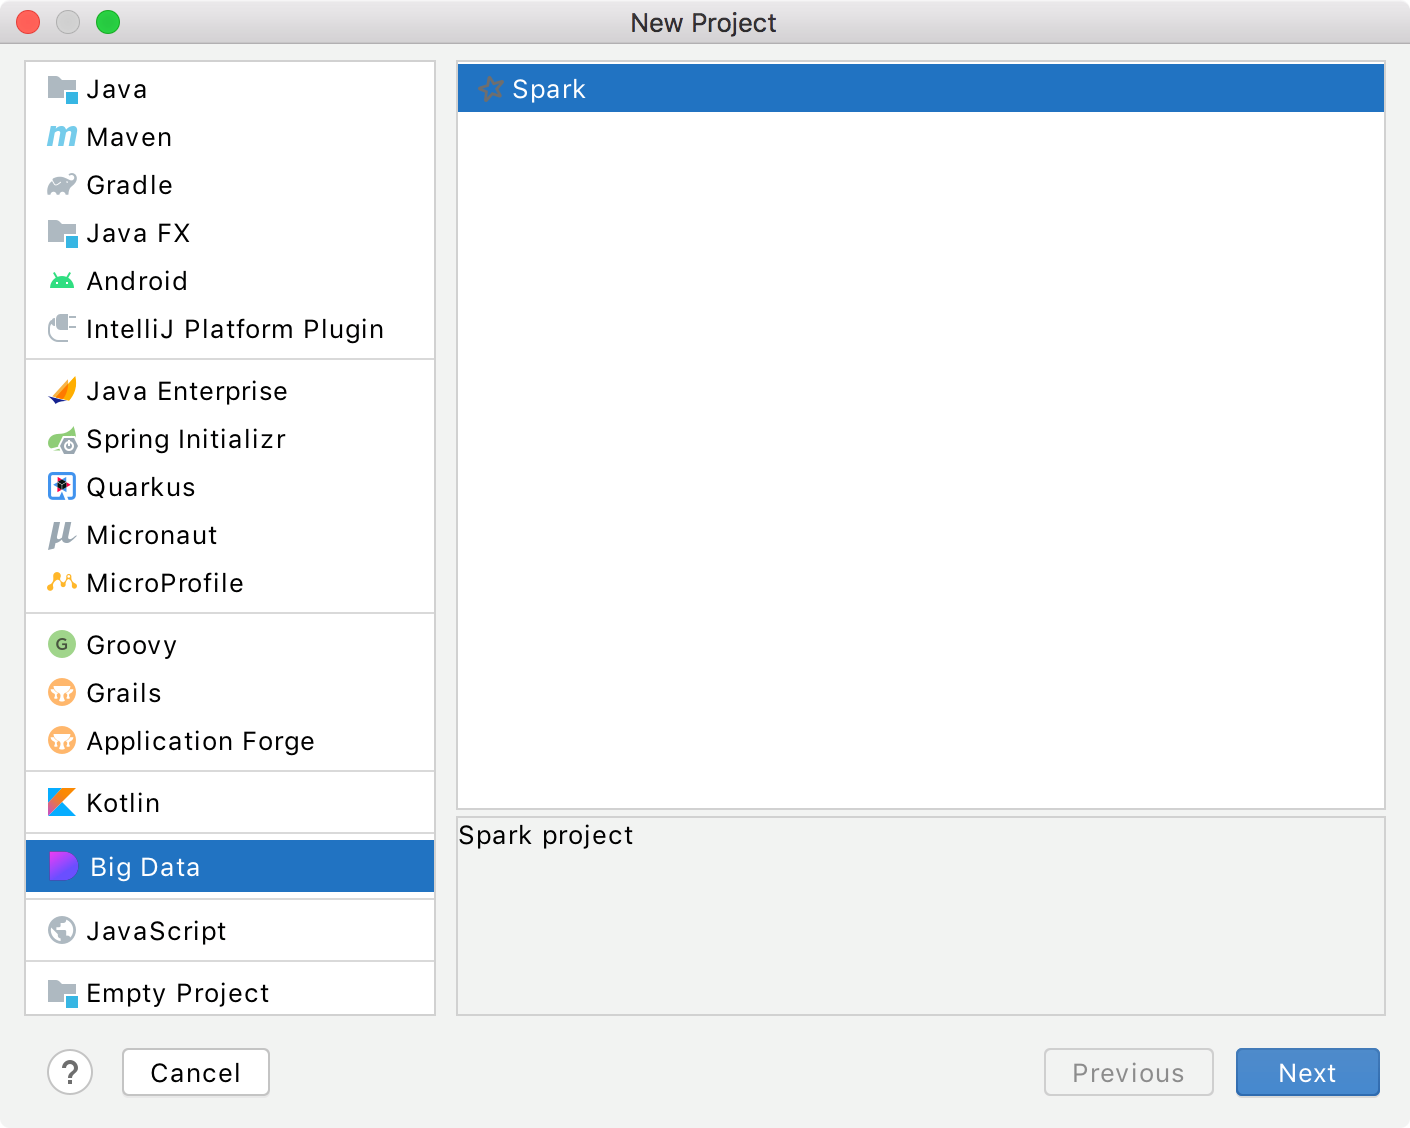Click the IntelliJ Platform Plugin plug icon
The height and width of the screenshot is (1128, 1410).
pyautogui.click(x=62, y=328)
